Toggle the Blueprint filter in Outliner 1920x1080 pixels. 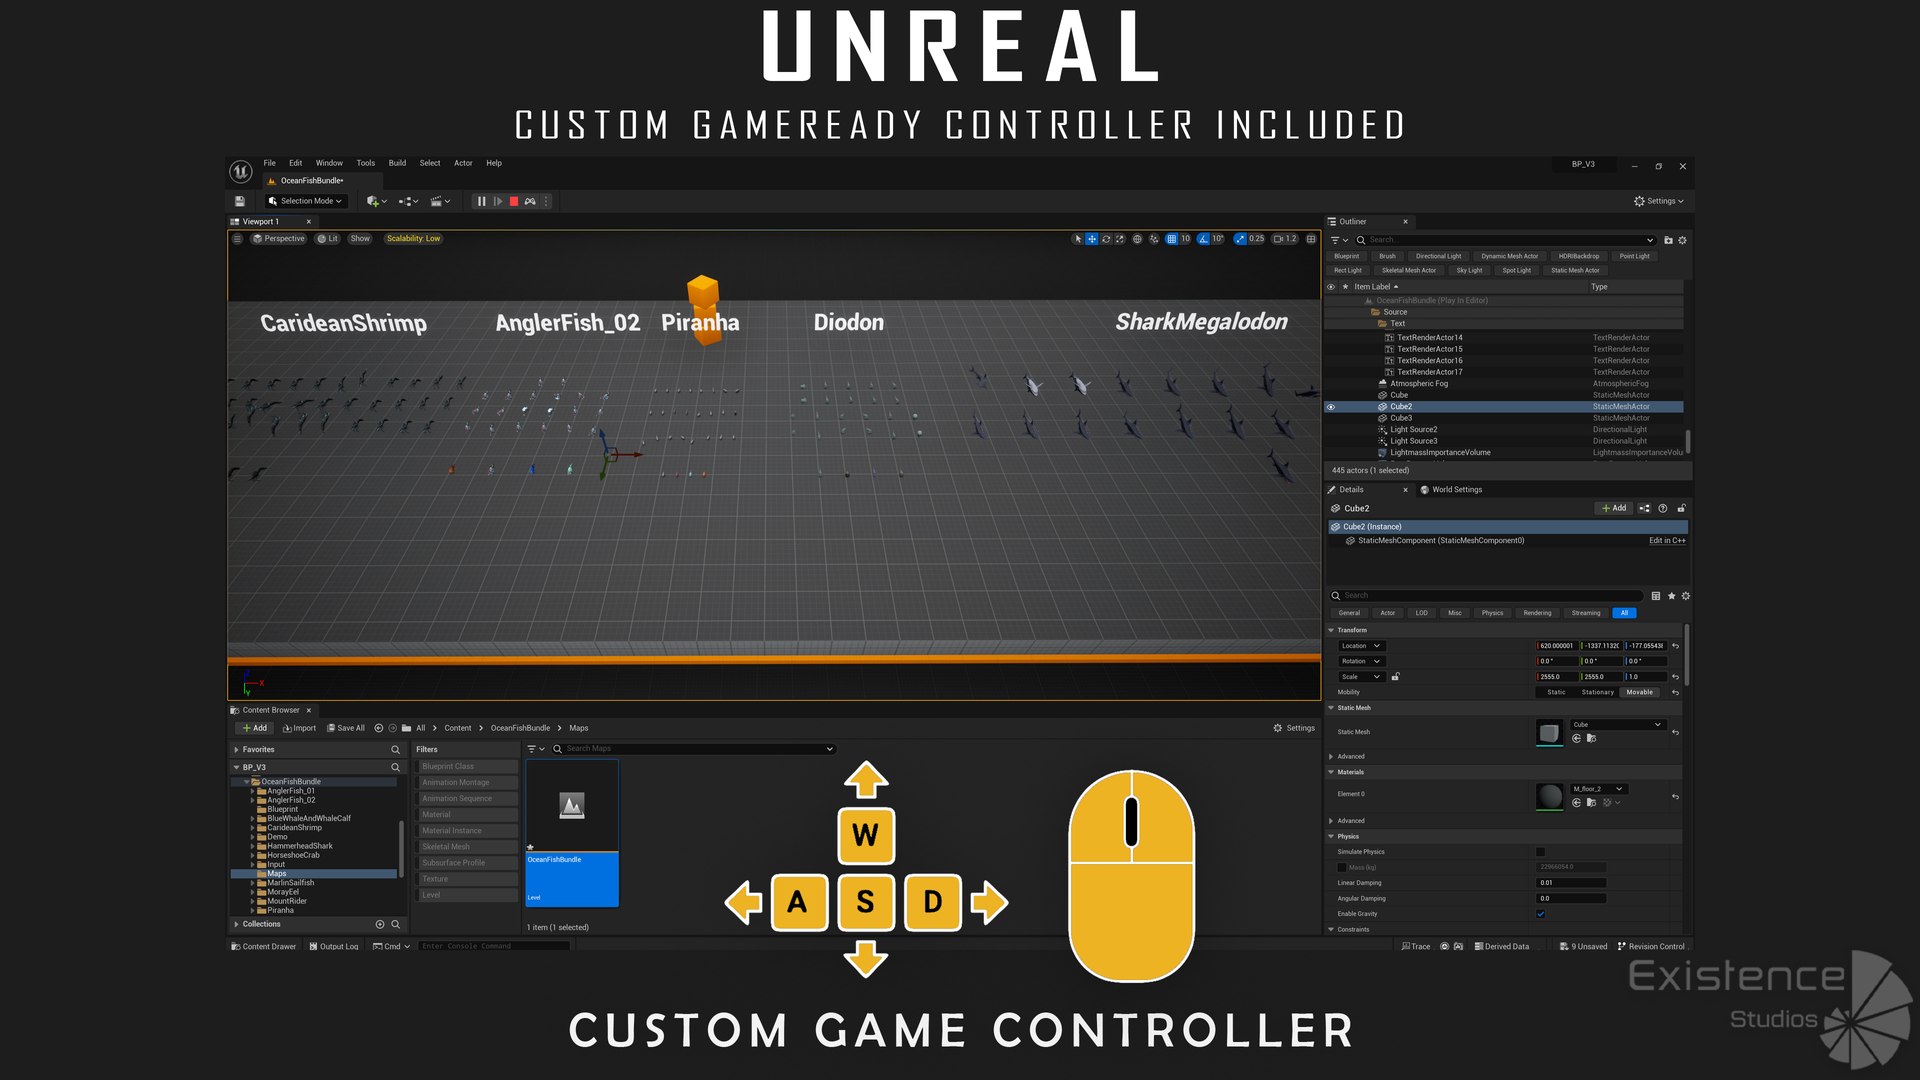[x=1347, y=256]
